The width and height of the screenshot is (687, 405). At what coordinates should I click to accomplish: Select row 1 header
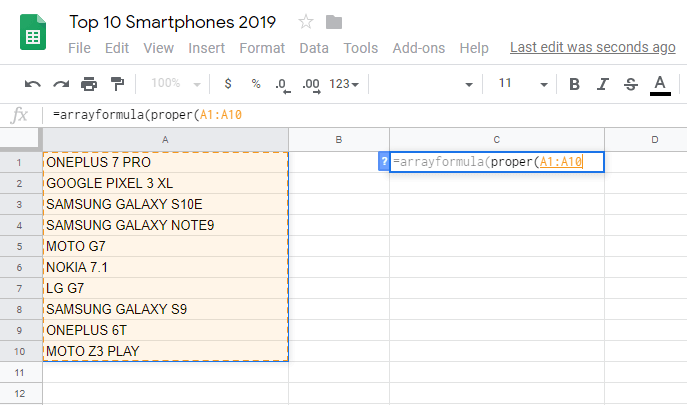coord(21,162)
